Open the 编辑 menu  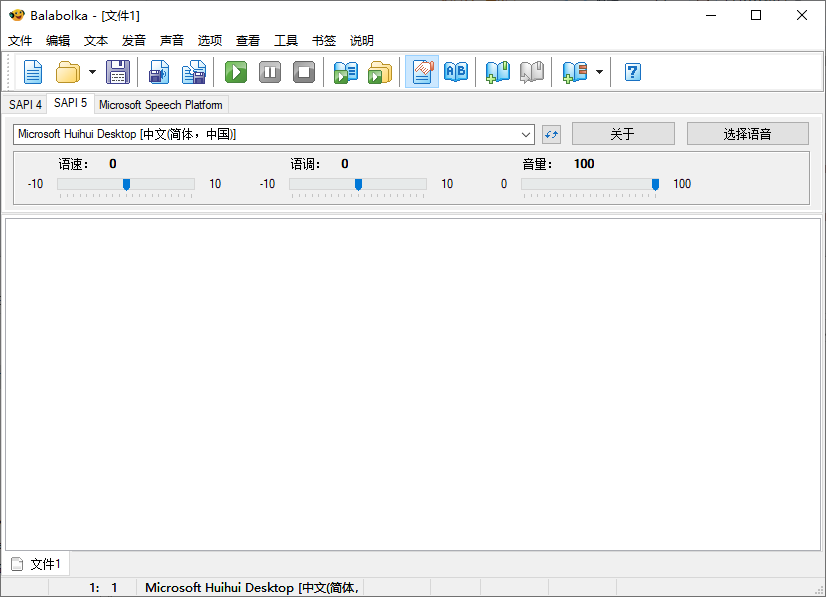click(58, 41)
